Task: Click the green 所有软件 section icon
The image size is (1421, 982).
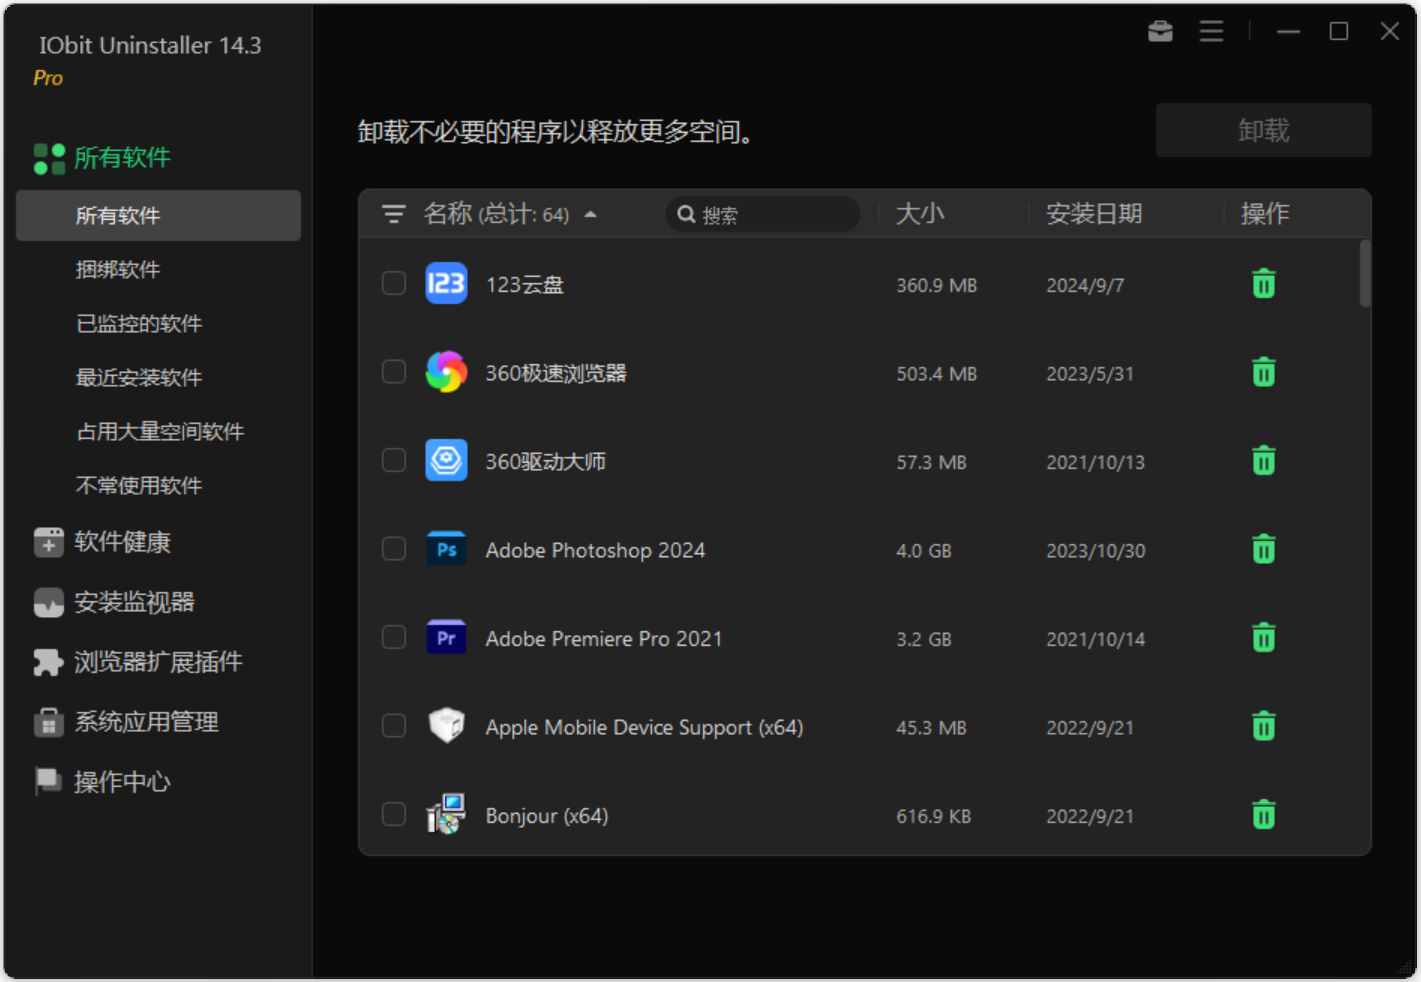Action: coord(49,158)
